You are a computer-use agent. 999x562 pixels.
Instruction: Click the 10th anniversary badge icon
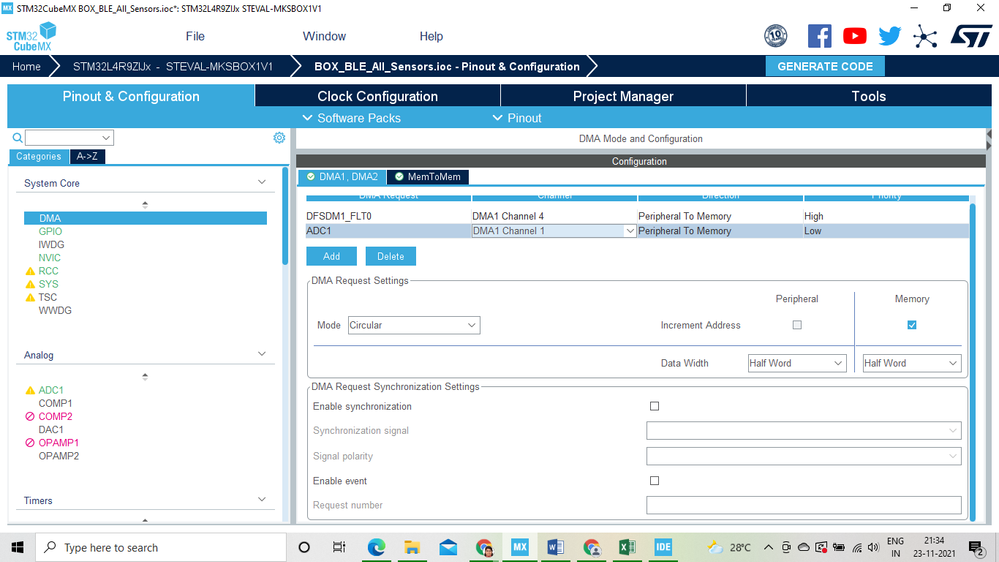775,36
